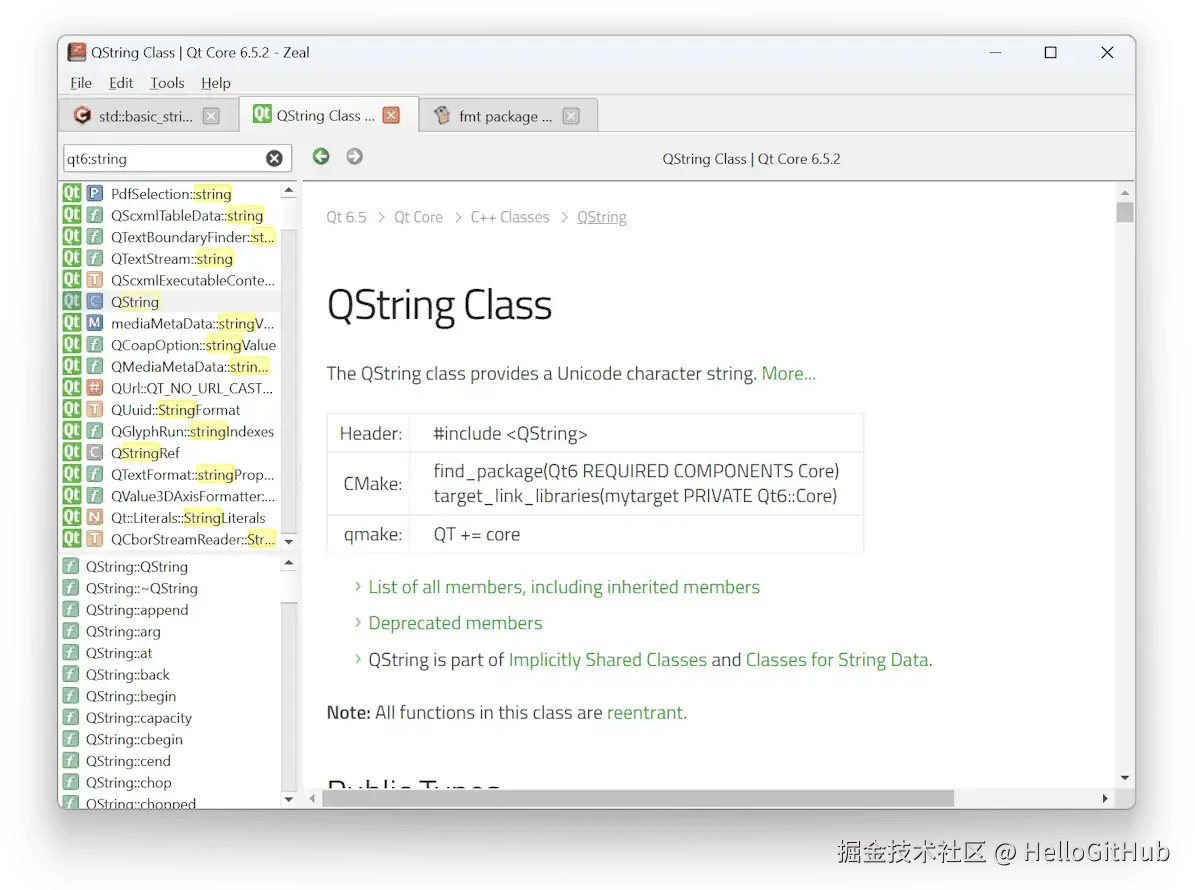Click the class icon beside QString result
Image resolution: width=1195 pixels, height=890 pixels.
95,302
